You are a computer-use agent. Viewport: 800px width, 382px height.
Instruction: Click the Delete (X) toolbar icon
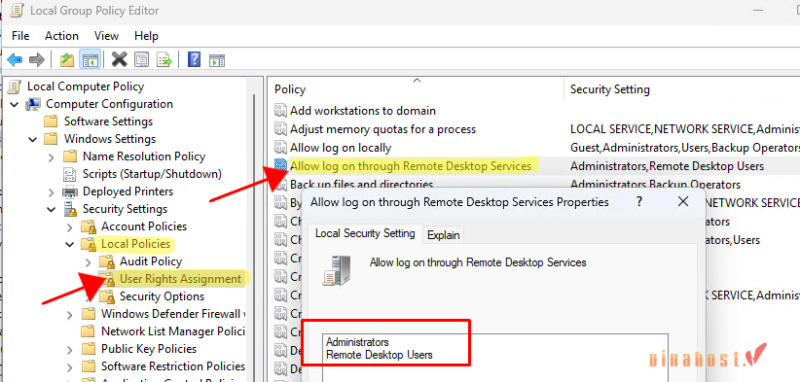coord(119,60)
